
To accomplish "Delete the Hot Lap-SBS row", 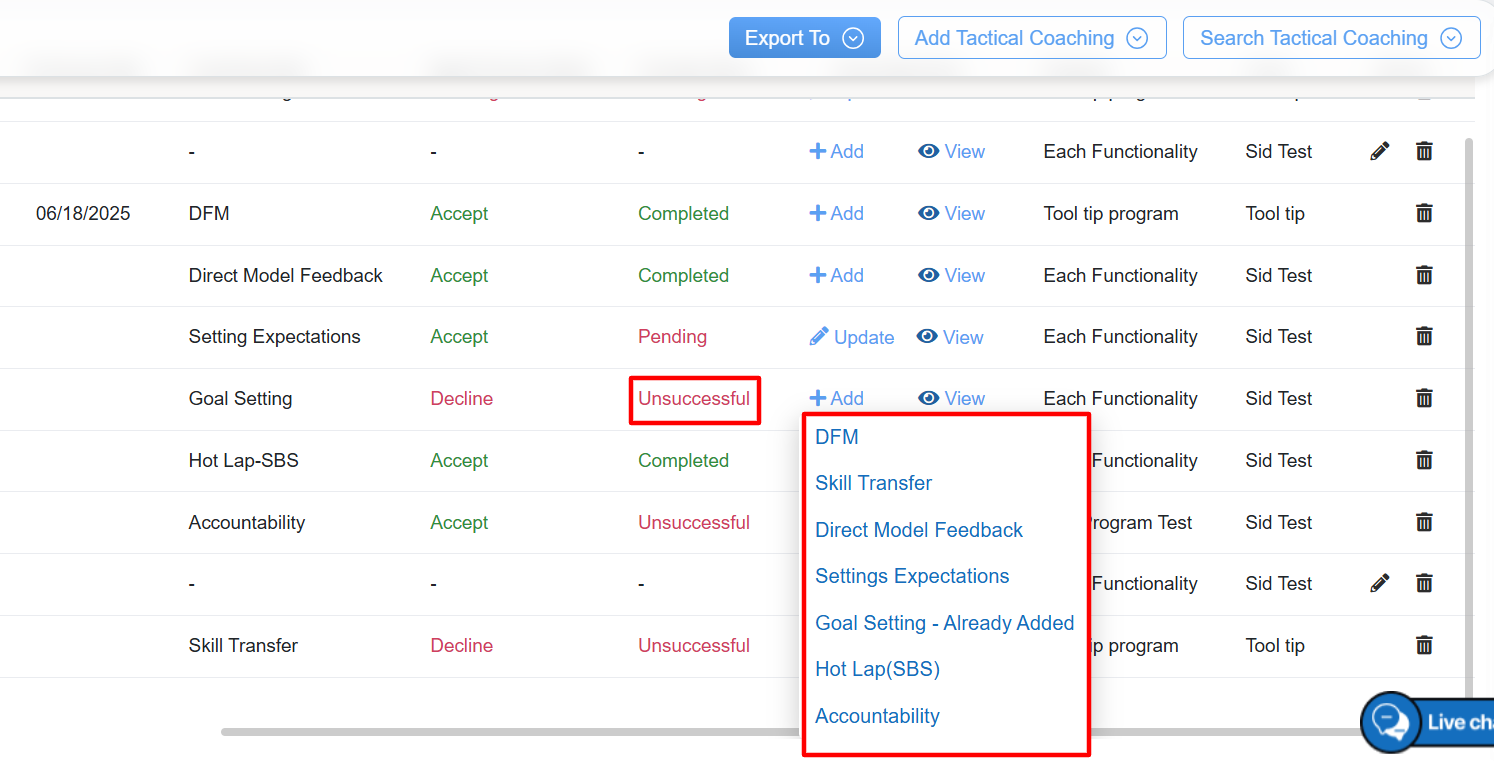I will click(x=1424, y=460).
